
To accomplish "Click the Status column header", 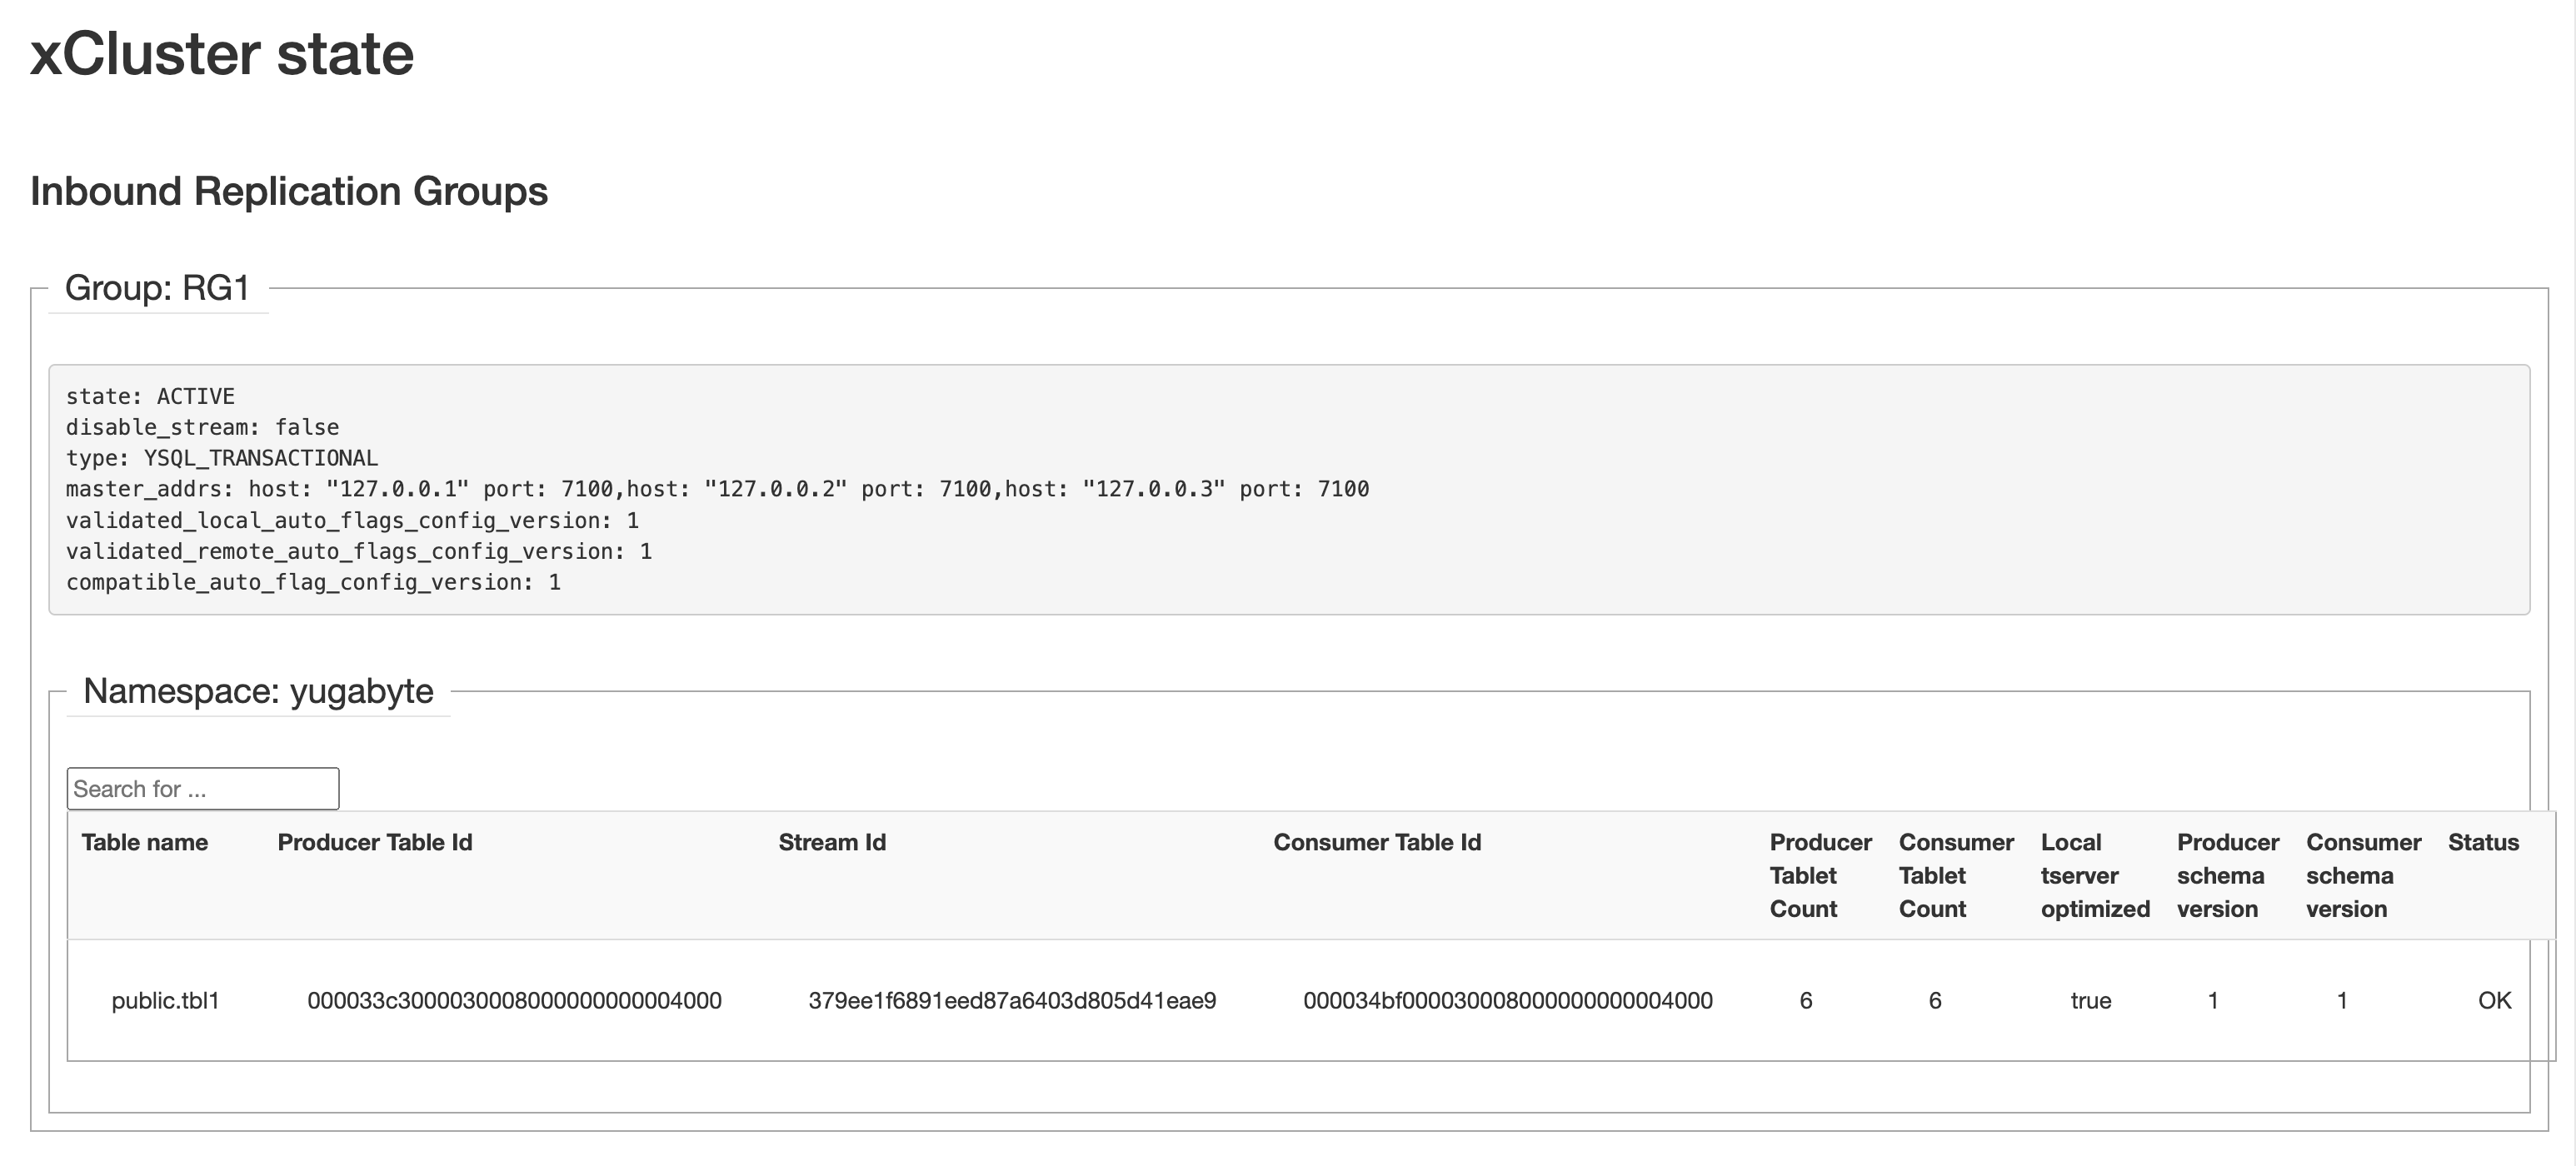I will [x=2483, y=843].
